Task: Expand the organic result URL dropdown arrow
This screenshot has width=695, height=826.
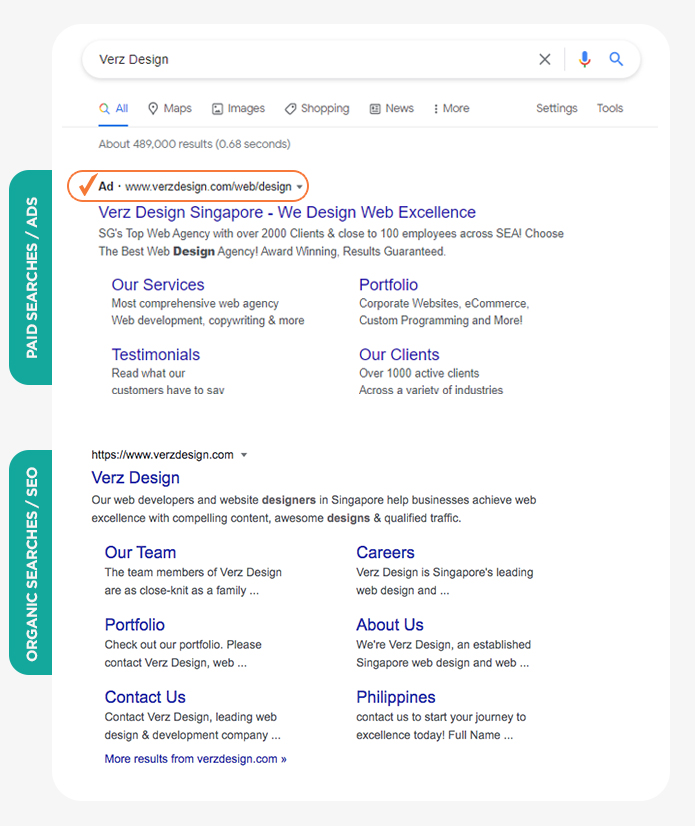Action: tap(244, 455)
